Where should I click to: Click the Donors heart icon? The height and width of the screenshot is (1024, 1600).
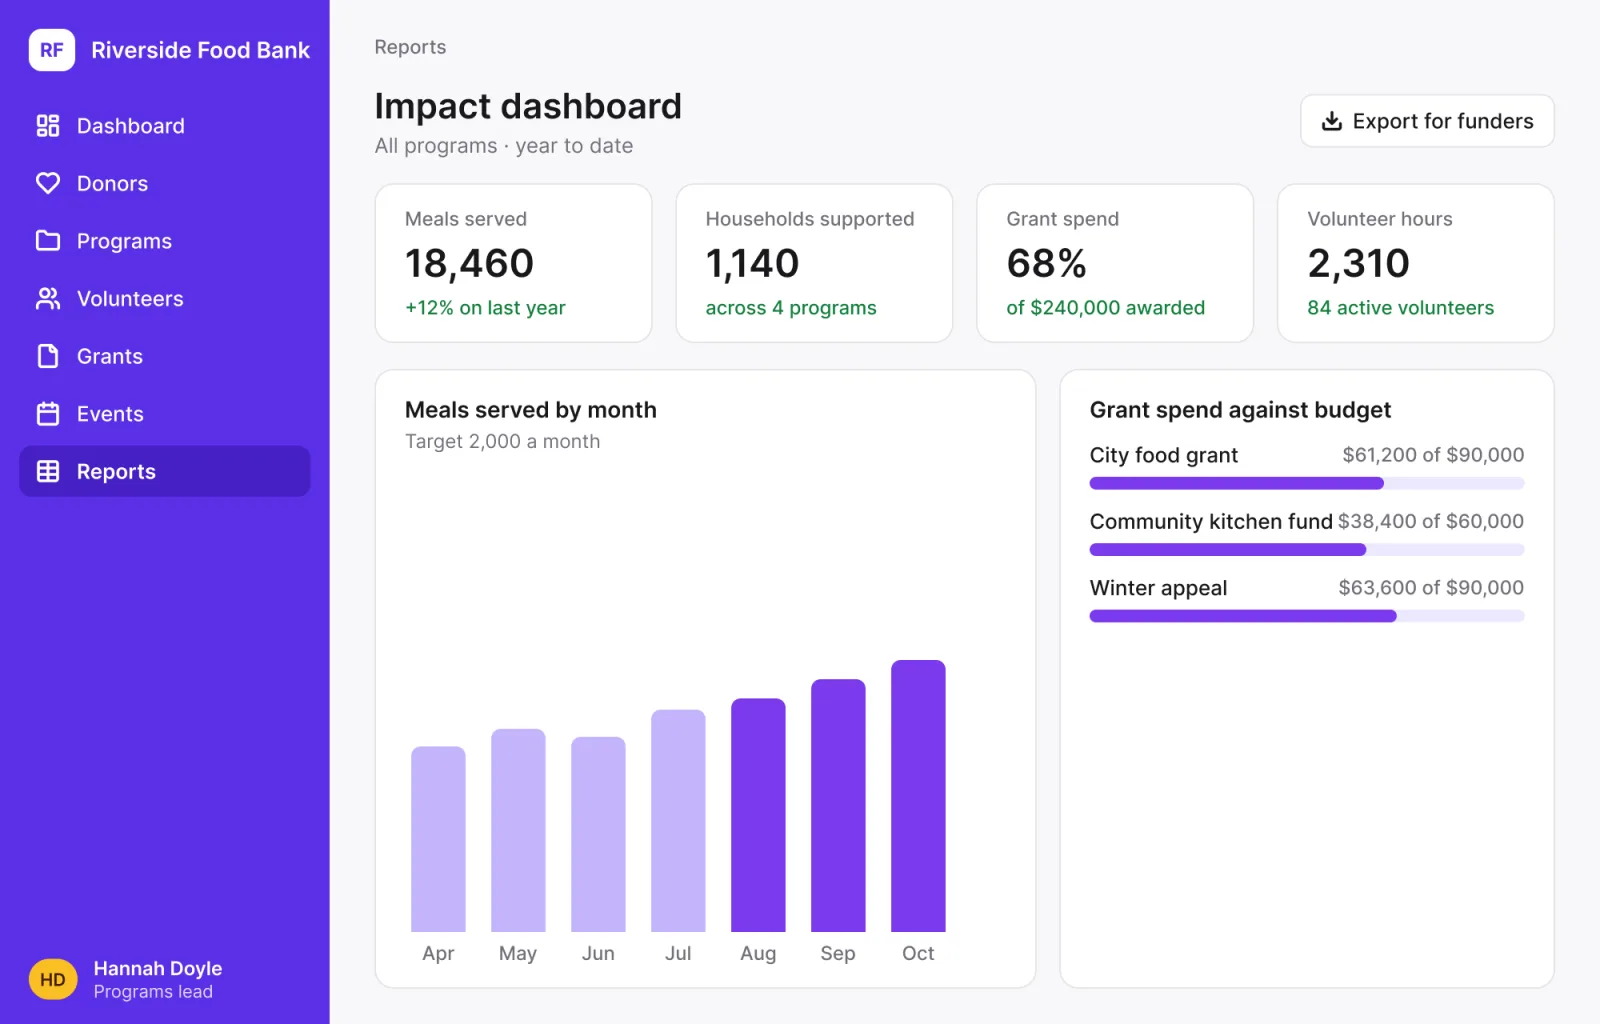pos(48,183)
